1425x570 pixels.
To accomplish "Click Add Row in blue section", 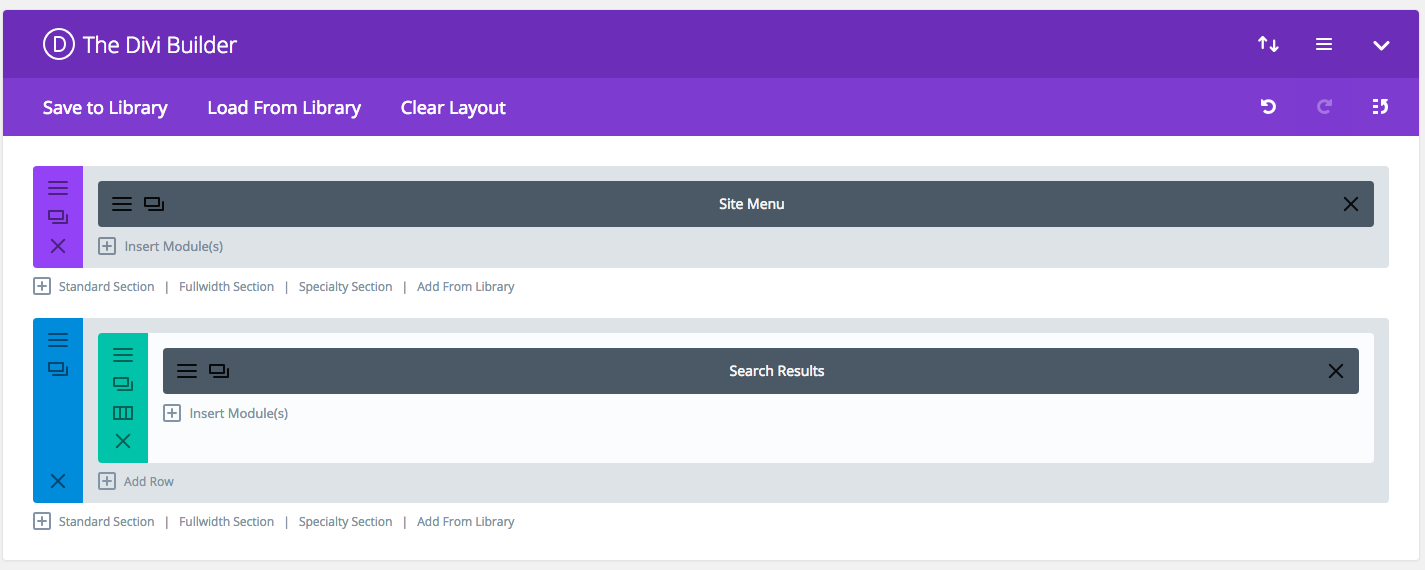I will tap(136, 482).
